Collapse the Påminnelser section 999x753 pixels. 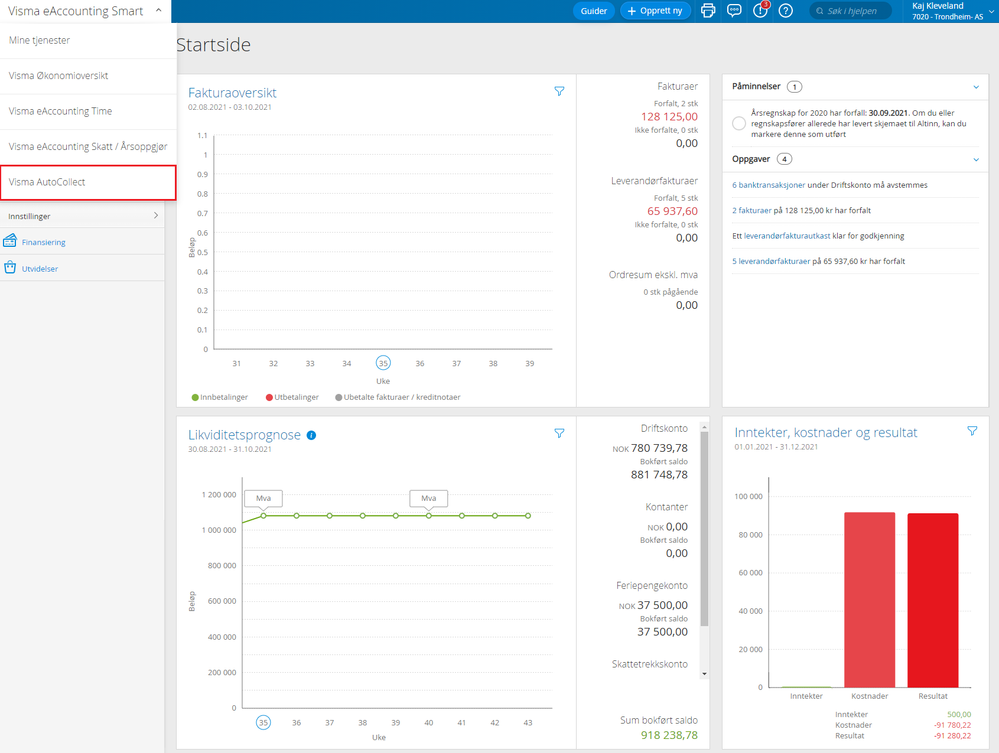click(x=976, y=87)
